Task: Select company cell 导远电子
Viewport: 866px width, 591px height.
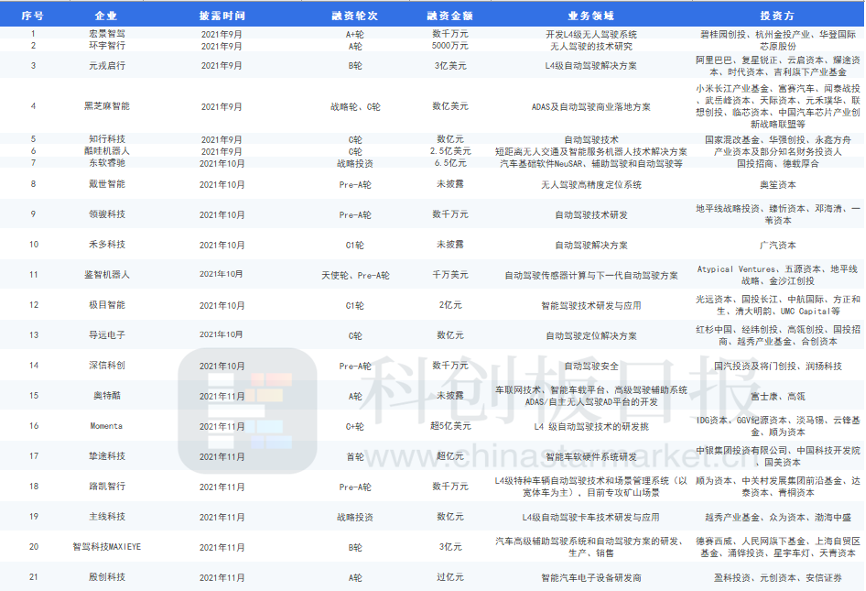Action: pyautogui.click(x=107, y=335)
